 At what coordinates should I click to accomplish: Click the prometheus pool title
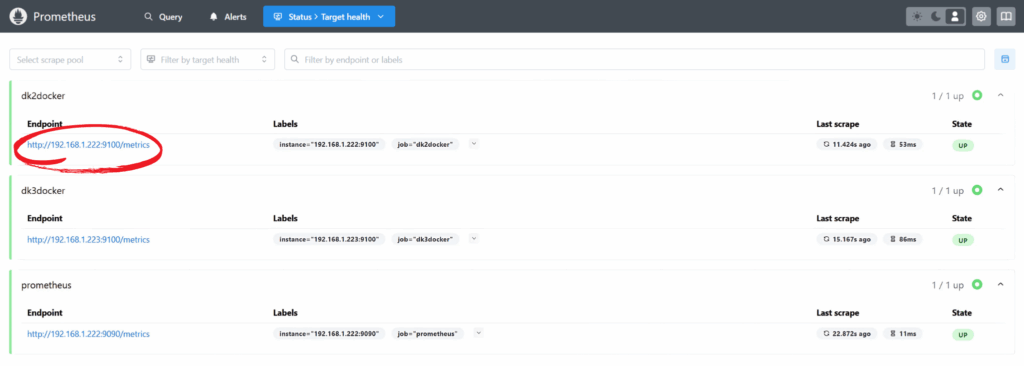pyautogui.click(x=46, y=285)
